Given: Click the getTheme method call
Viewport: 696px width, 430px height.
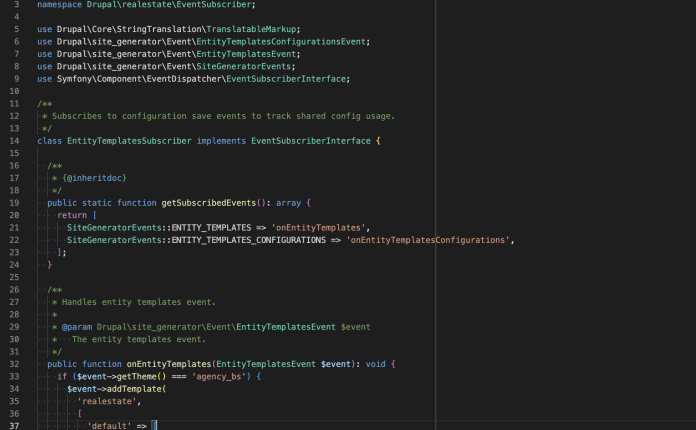Looking at the screenshot, I should pos(133,376).
